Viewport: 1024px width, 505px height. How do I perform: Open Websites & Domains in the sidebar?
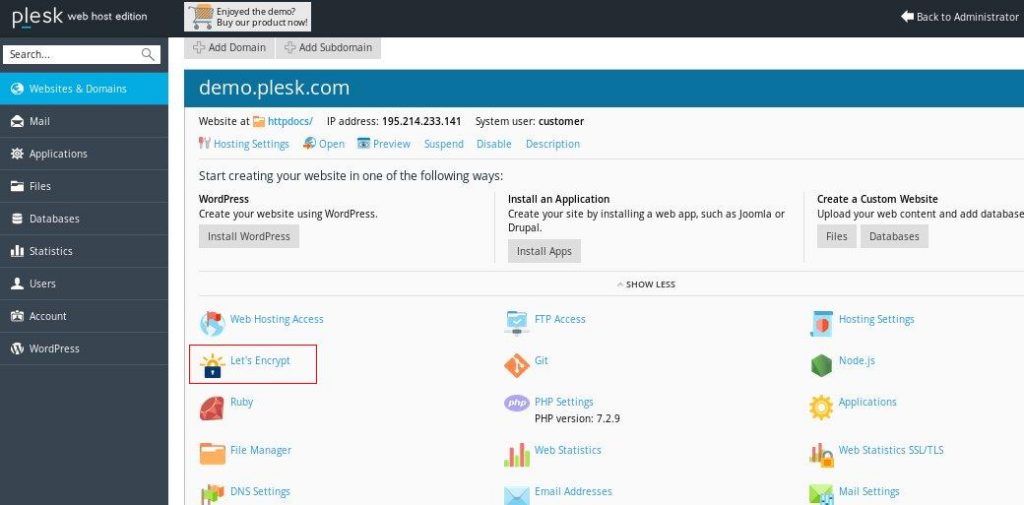point(84,89)
